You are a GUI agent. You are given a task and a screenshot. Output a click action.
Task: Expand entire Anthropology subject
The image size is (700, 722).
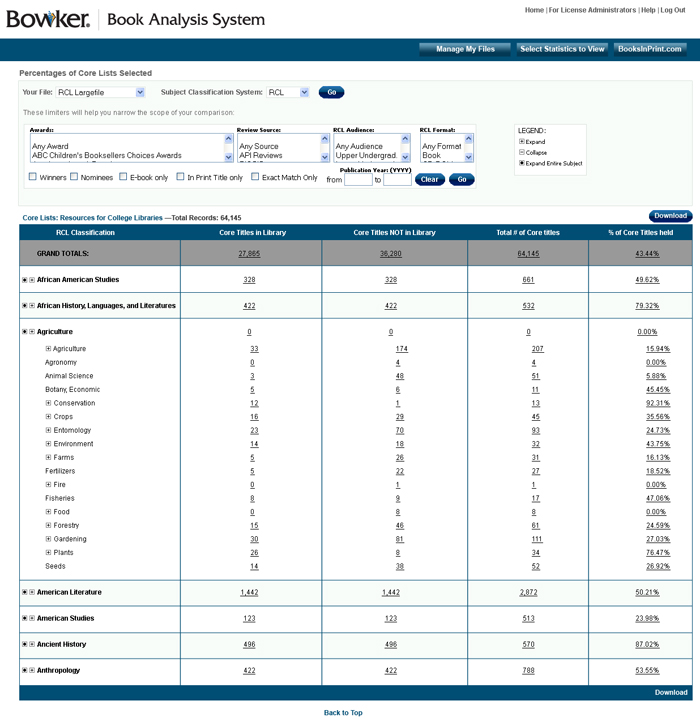coord(25,670)
